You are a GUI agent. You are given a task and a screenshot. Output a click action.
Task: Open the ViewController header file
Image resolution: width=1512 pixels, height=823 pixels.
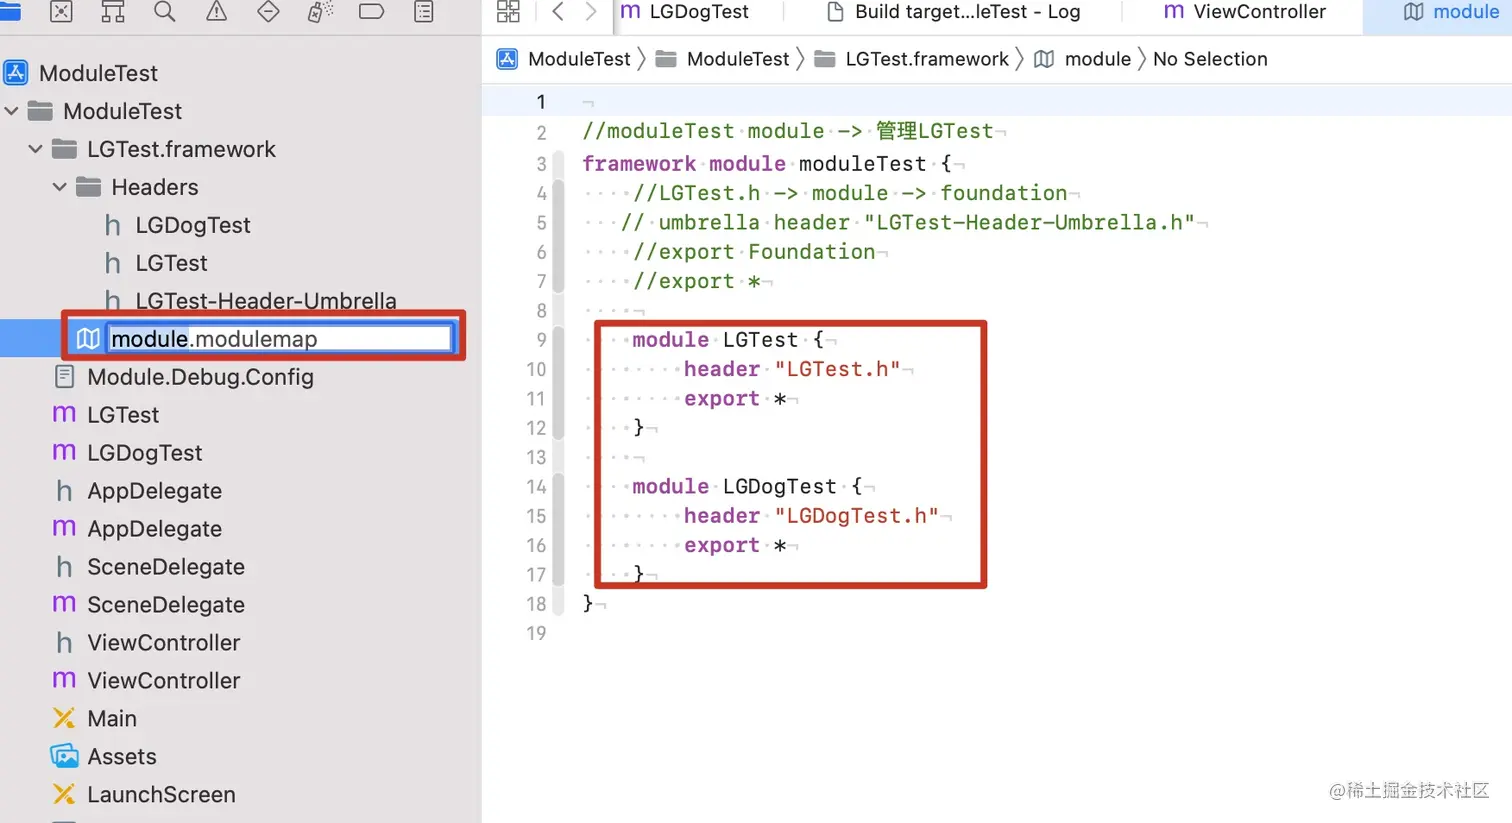click(x=163, y=643)
